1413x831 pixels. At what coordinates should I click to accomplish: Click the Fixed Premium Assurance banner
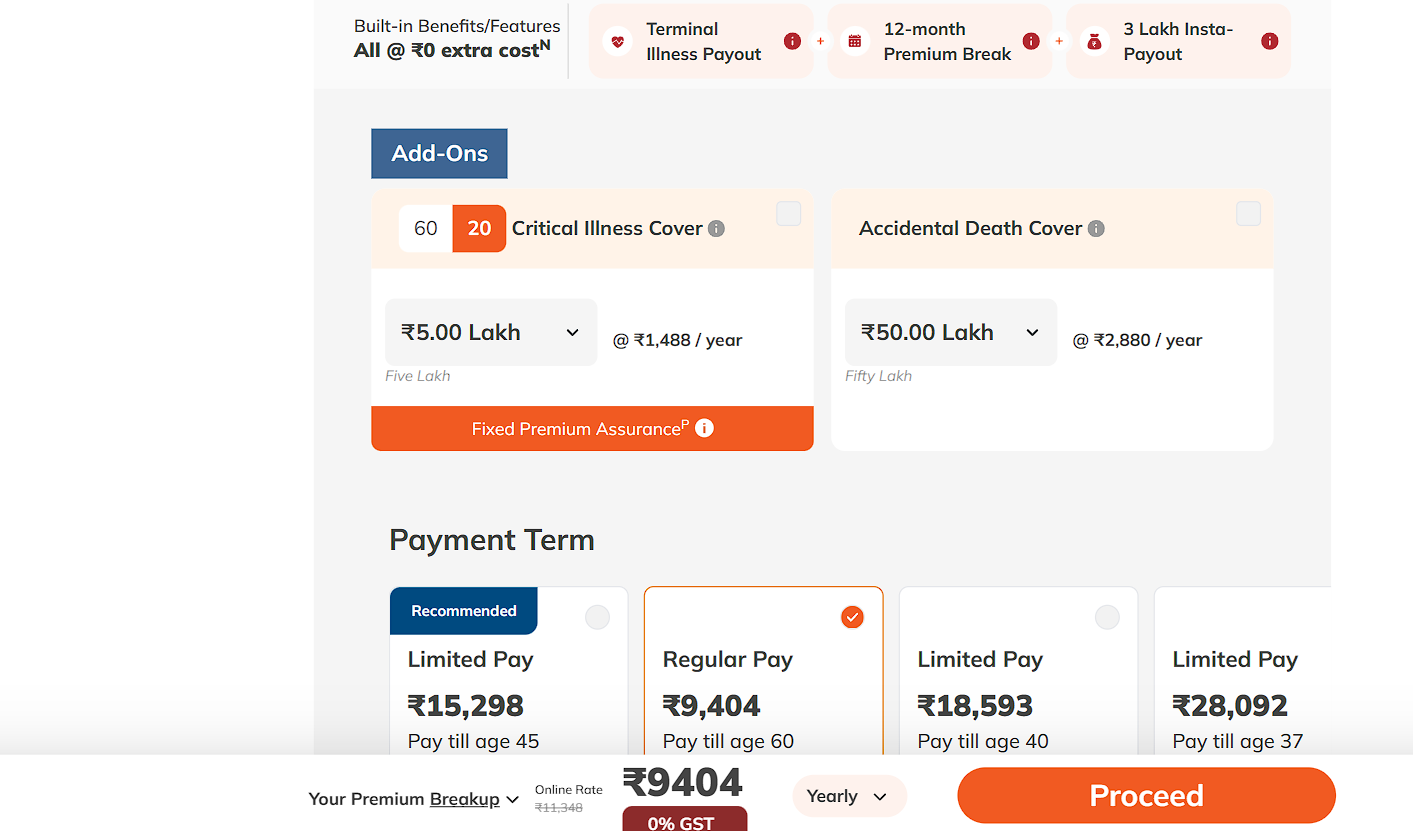580,427
